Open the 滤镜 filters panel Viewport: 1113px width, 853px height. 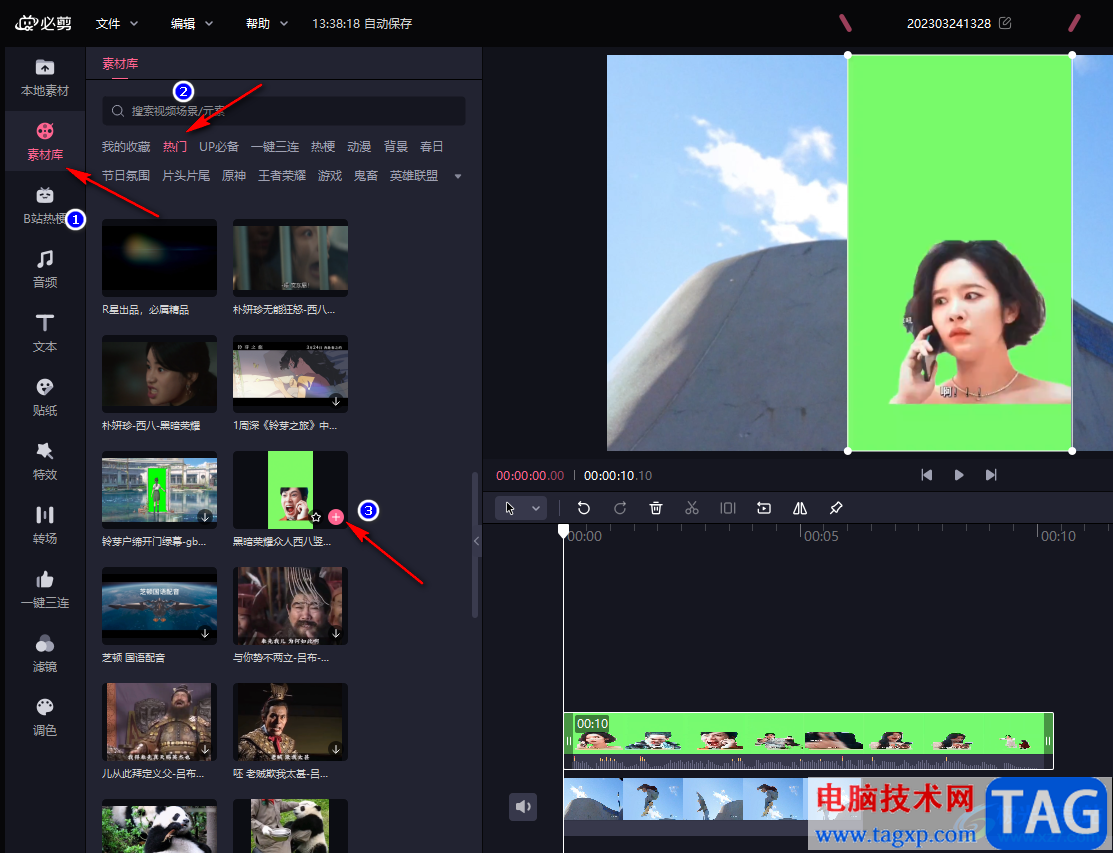[x=45, y=654]
